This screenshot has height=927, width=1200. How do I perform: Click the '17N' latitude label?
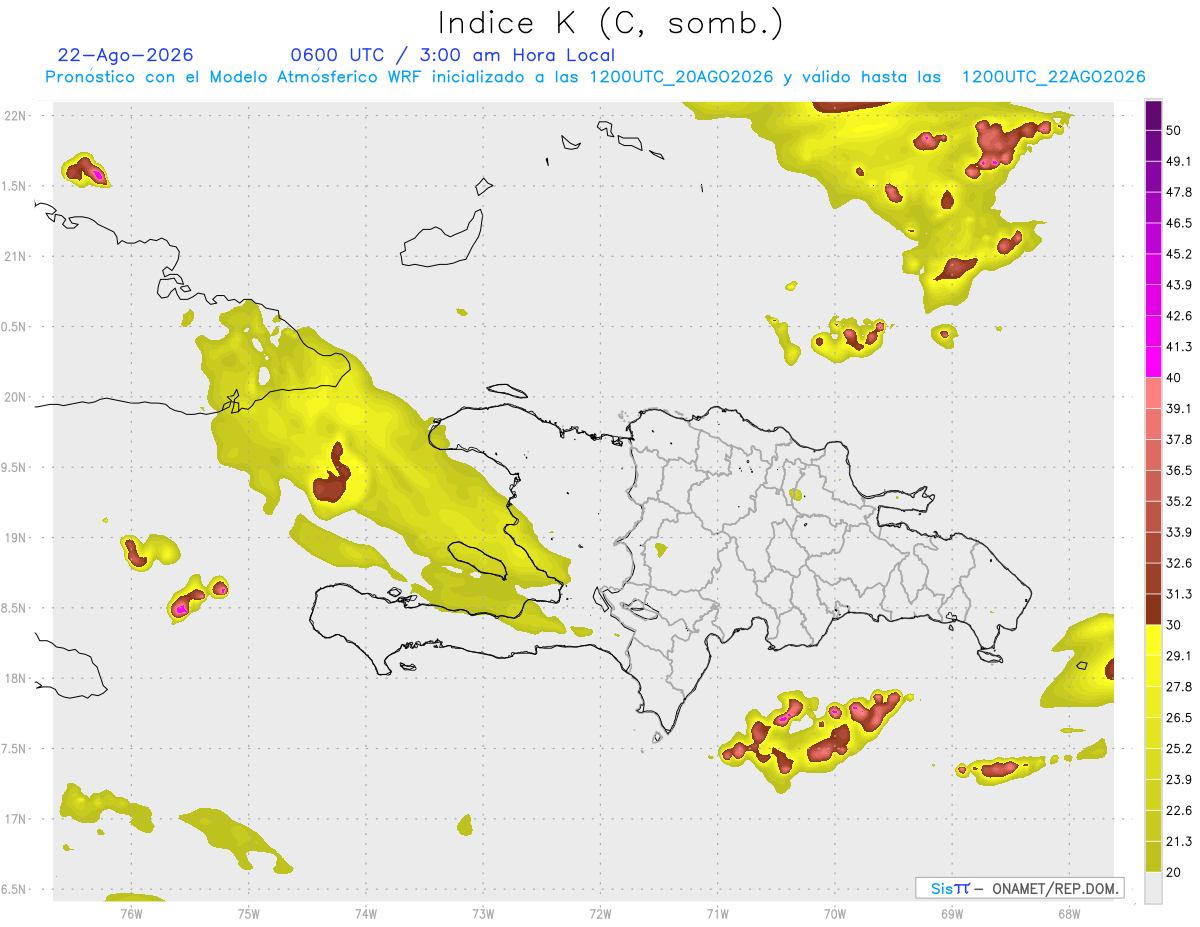[x=16, y=819]
